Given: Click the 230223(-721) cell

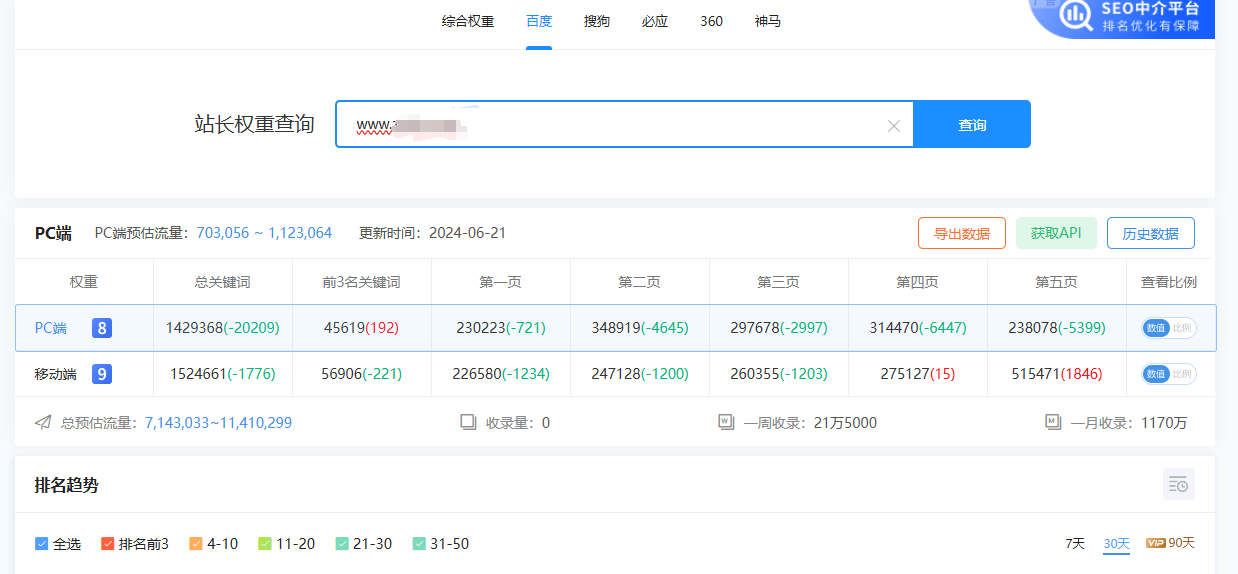Looking at the screenshot, I should [x=500, y=328].
